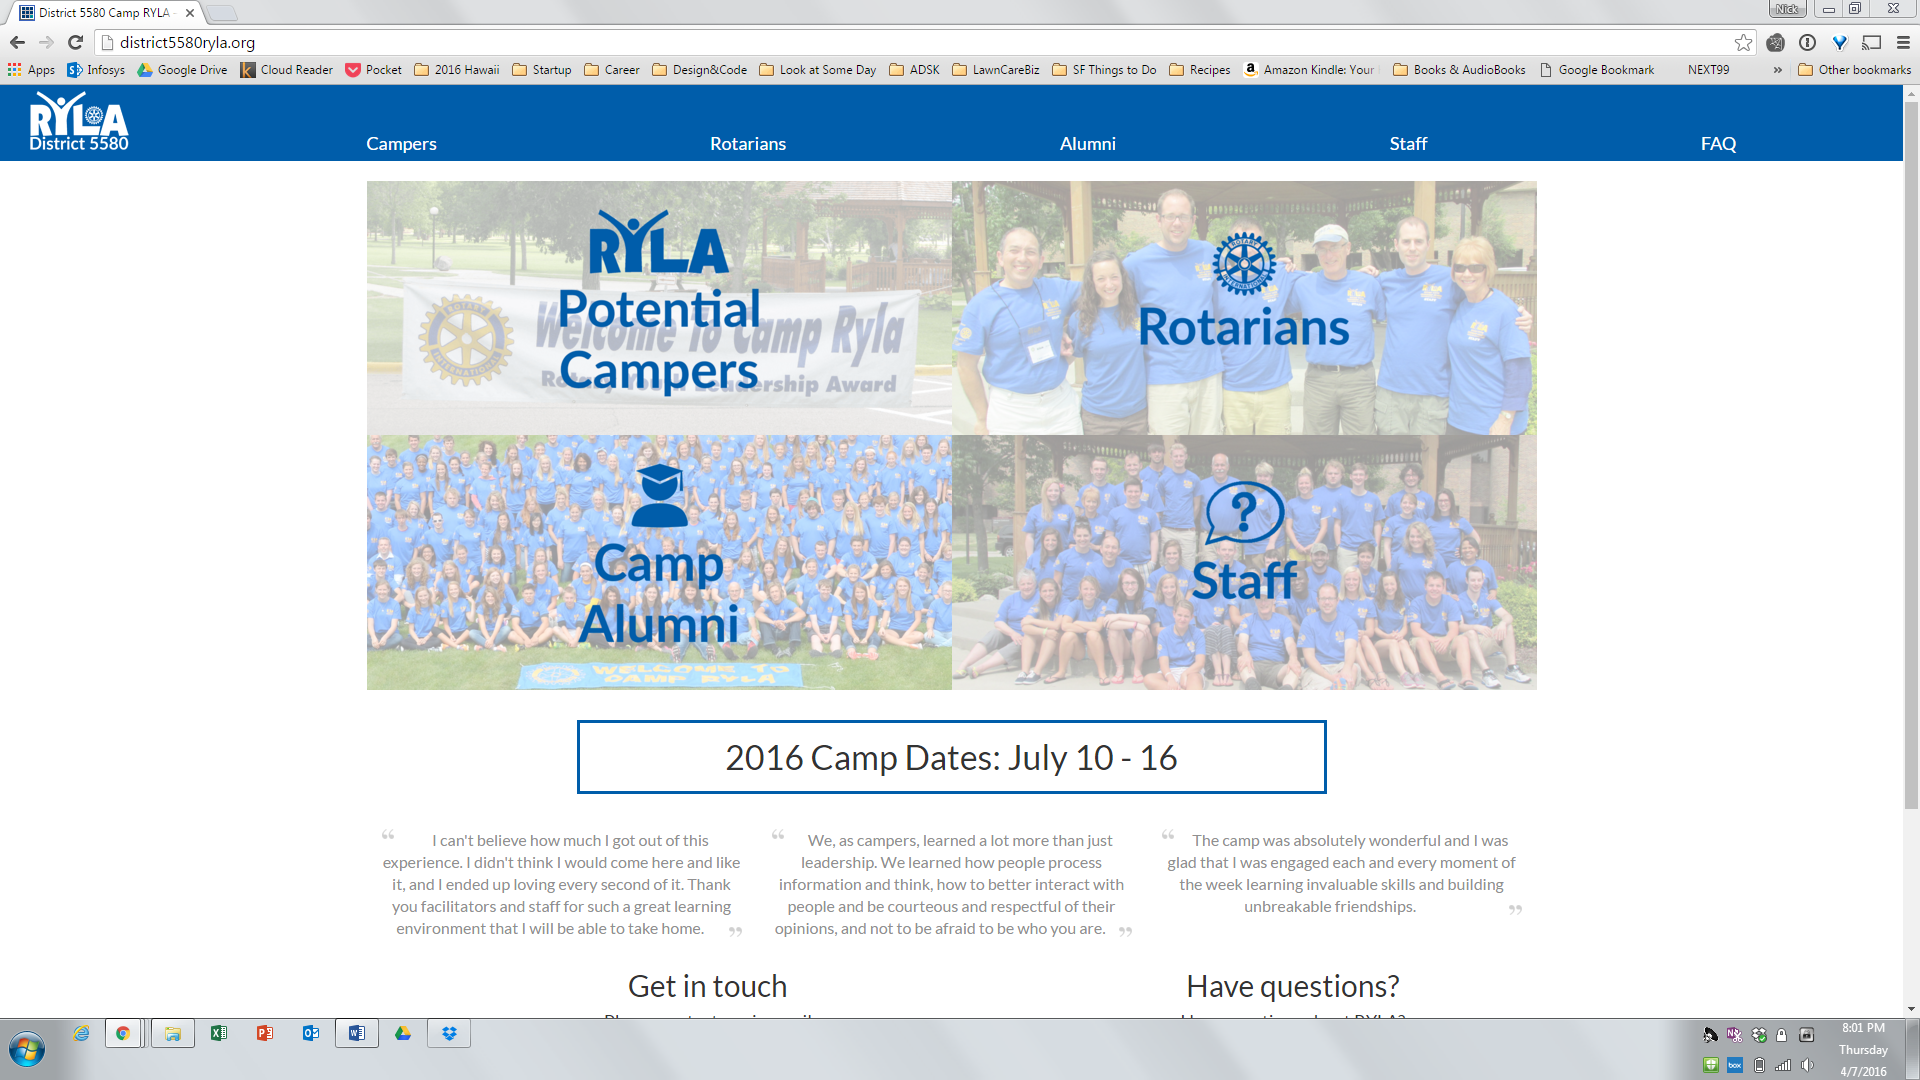Open Dropbox from the taskbar

click(449, 1033)
